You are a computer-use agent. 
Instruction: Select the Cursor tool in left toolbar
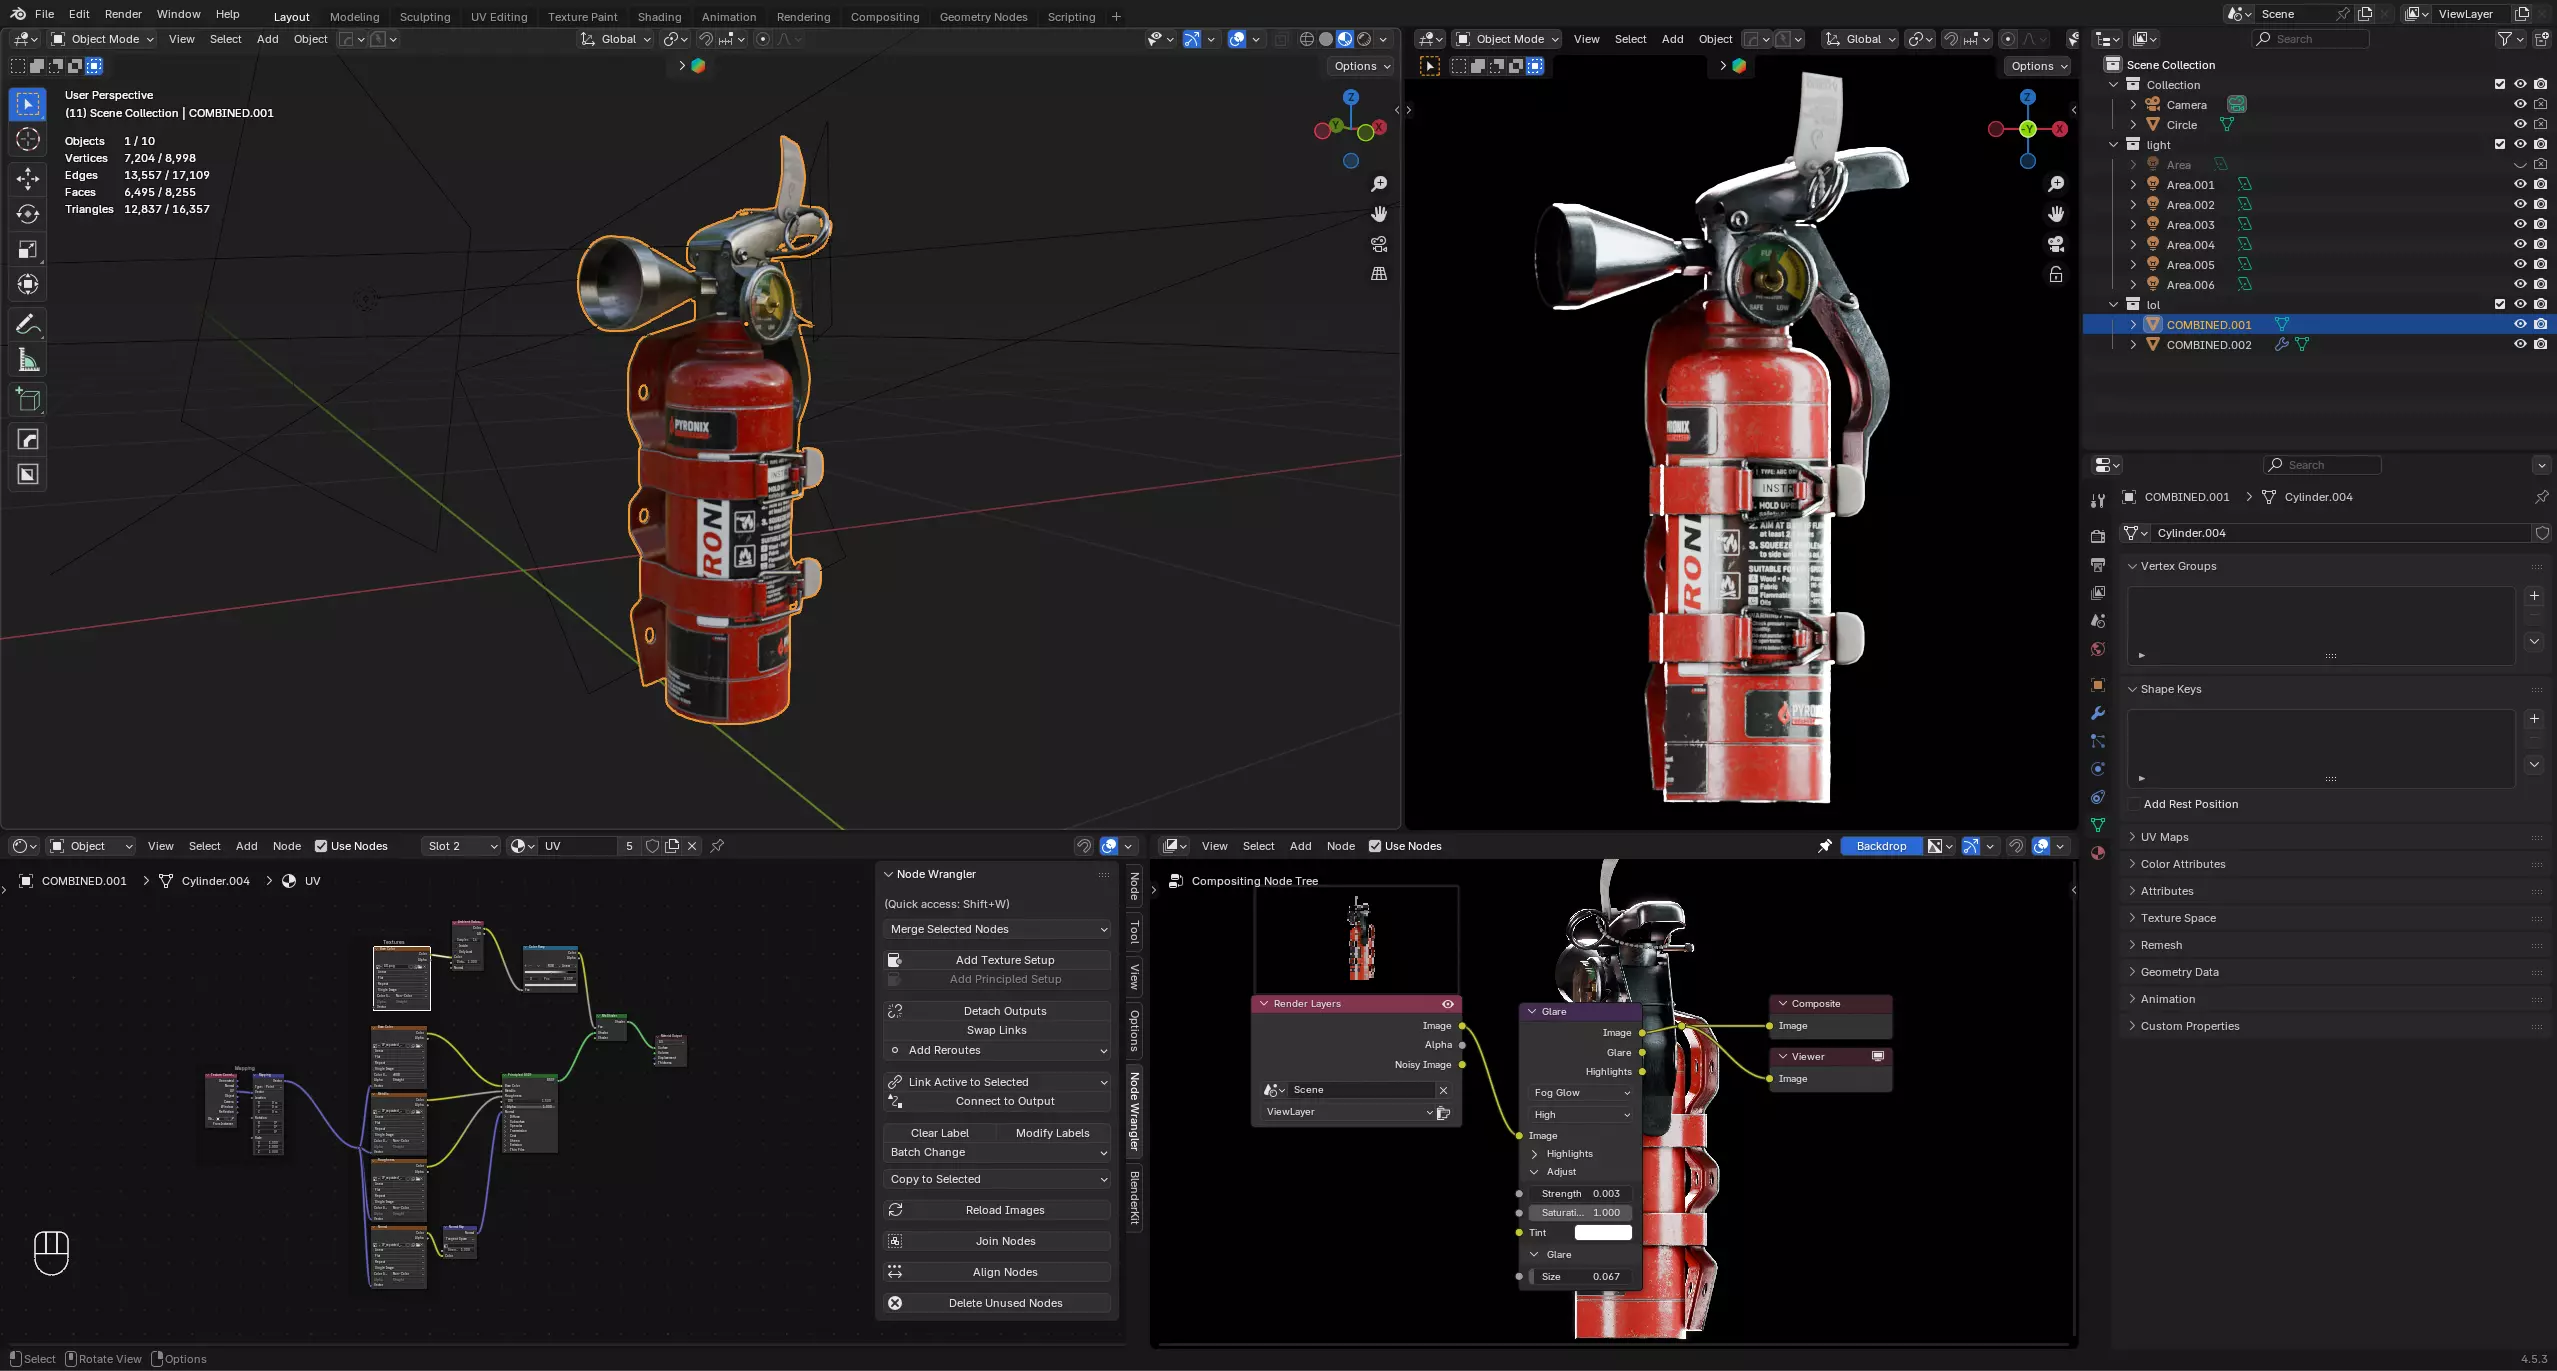pyautogui.click(x=28, y=140)
